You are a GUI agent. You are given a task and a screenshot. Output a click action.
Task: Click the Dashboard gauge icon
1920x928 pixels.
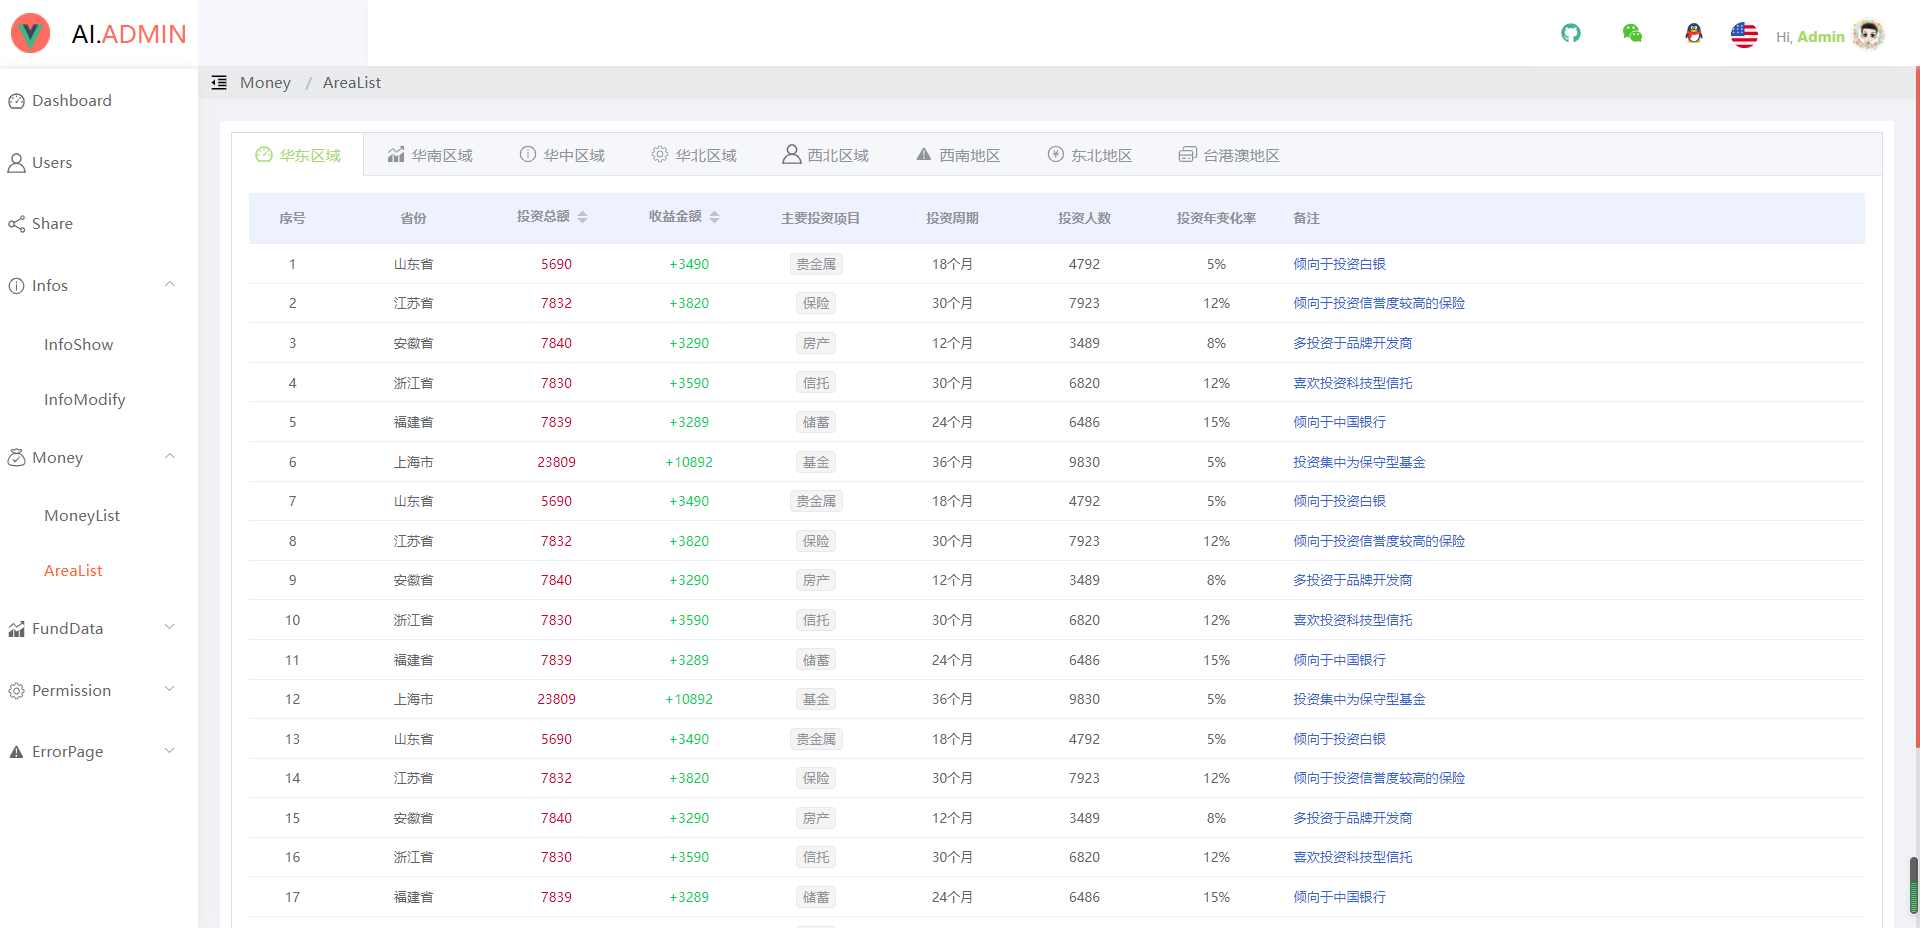pos(16,101)
